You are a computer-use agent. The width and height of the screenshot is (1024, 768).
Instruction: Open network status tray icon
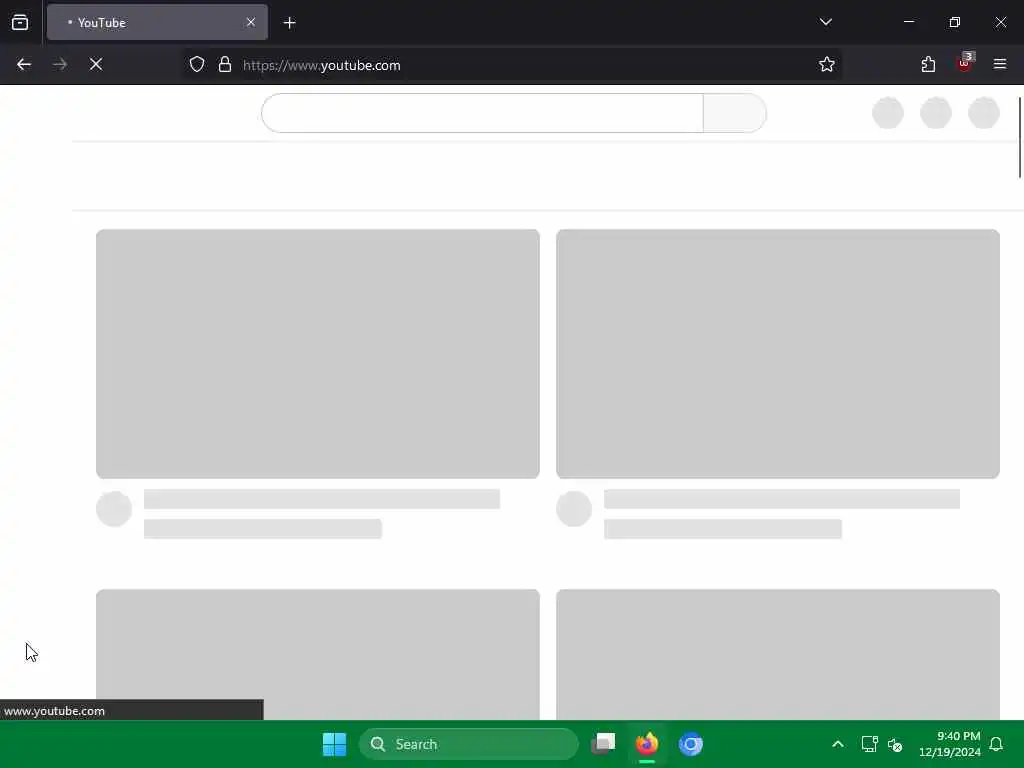(869, 744)
